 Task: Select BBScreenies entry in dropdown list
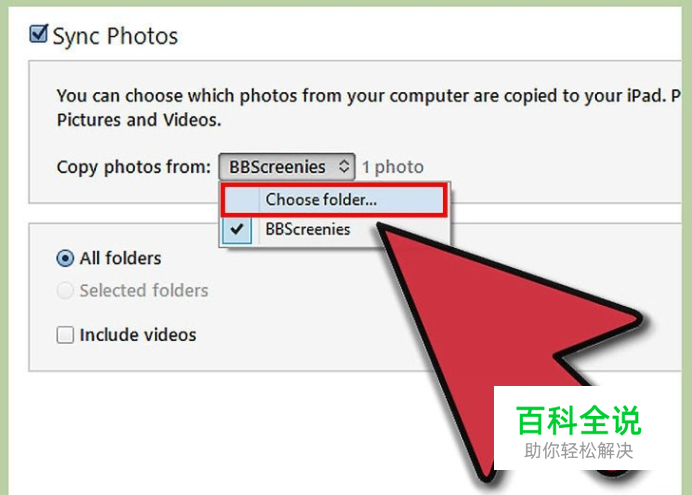(308, 229)
